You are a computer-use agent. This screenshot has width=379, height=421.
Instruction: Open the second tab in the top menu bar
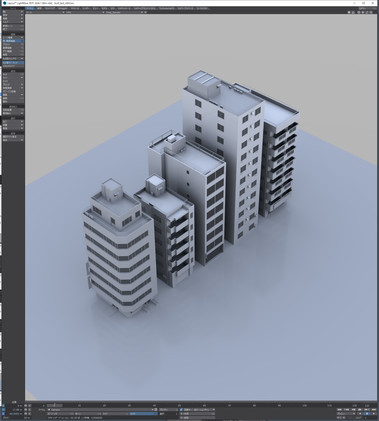click(x=40, y=8)
